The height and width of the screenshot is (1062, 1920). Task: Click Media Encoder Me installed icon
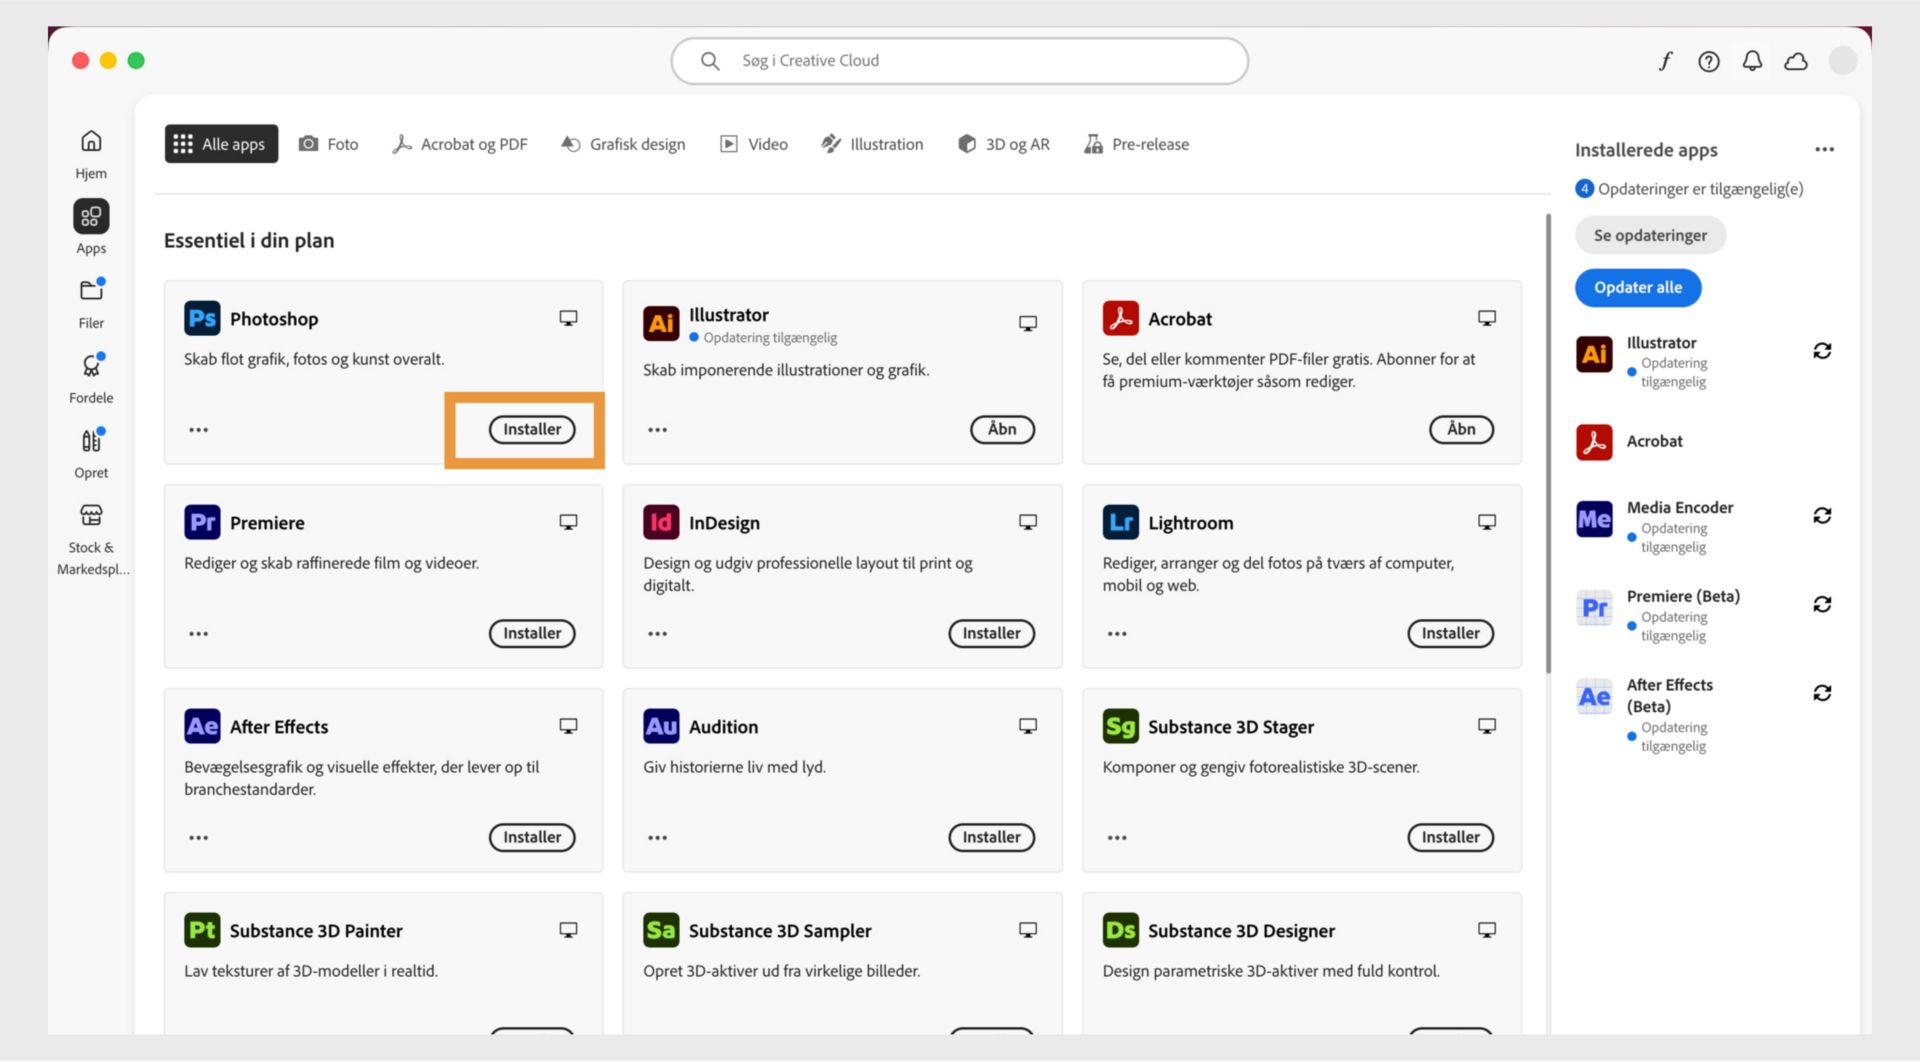click(x=1594, y=519)
